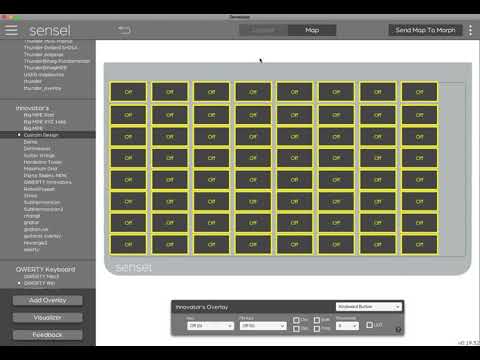The width and height of the screenshot is (480, 360).
Task: Click Send Map To Morph button
Action: tap(425, 30)
